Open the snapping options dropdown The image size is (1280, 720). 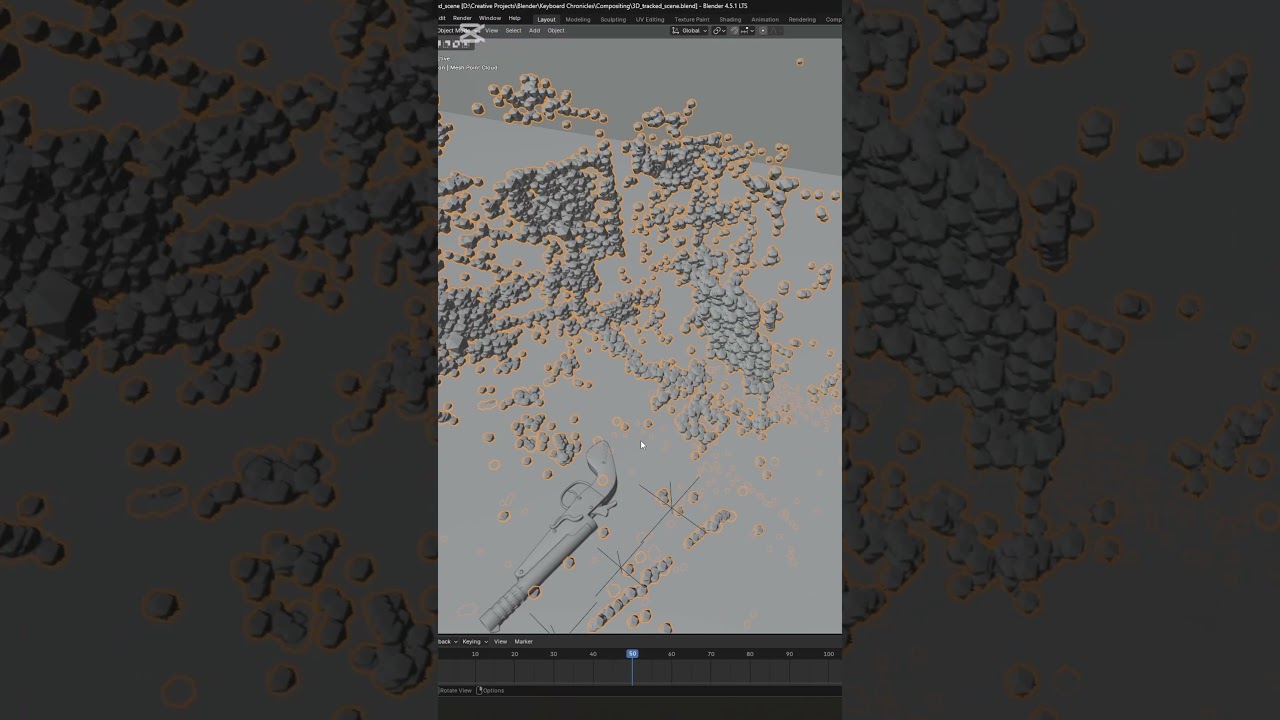(x=747, y=31)
